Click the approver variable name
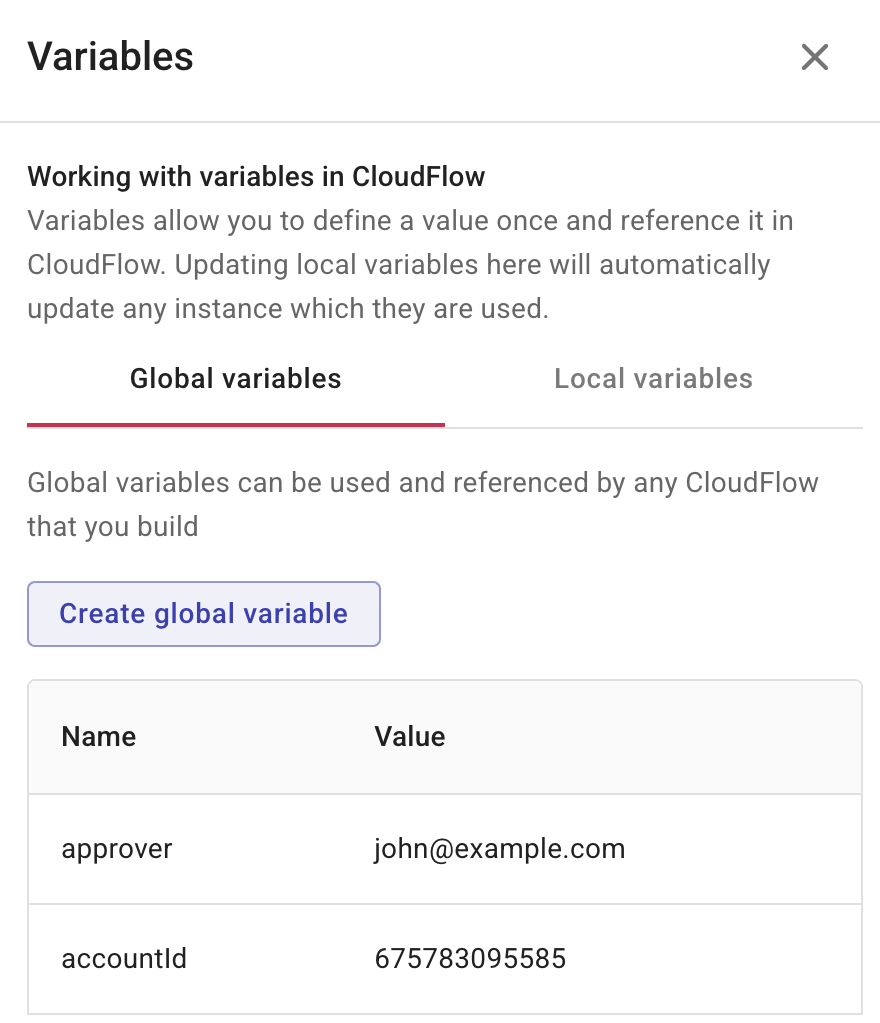This screenshot has height=1023, width=880. click(x=117, y=848)
